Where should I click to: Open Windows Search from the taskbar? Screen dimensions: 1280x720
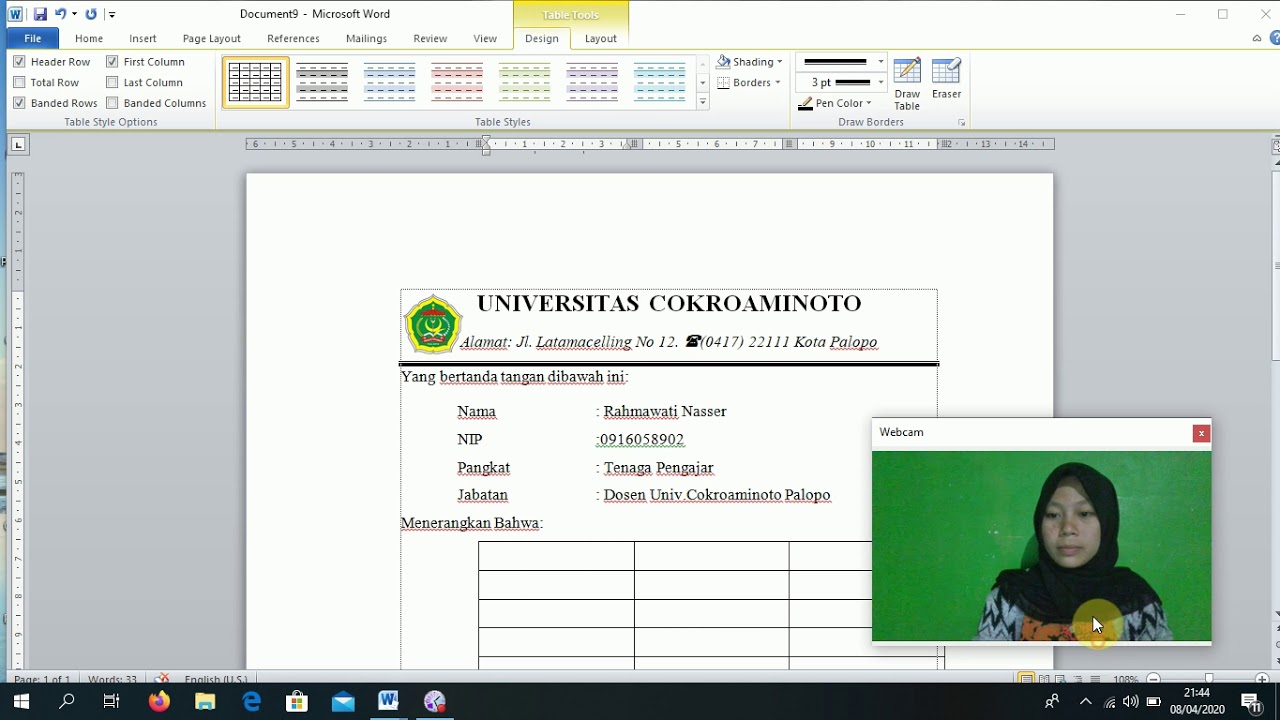67,701
